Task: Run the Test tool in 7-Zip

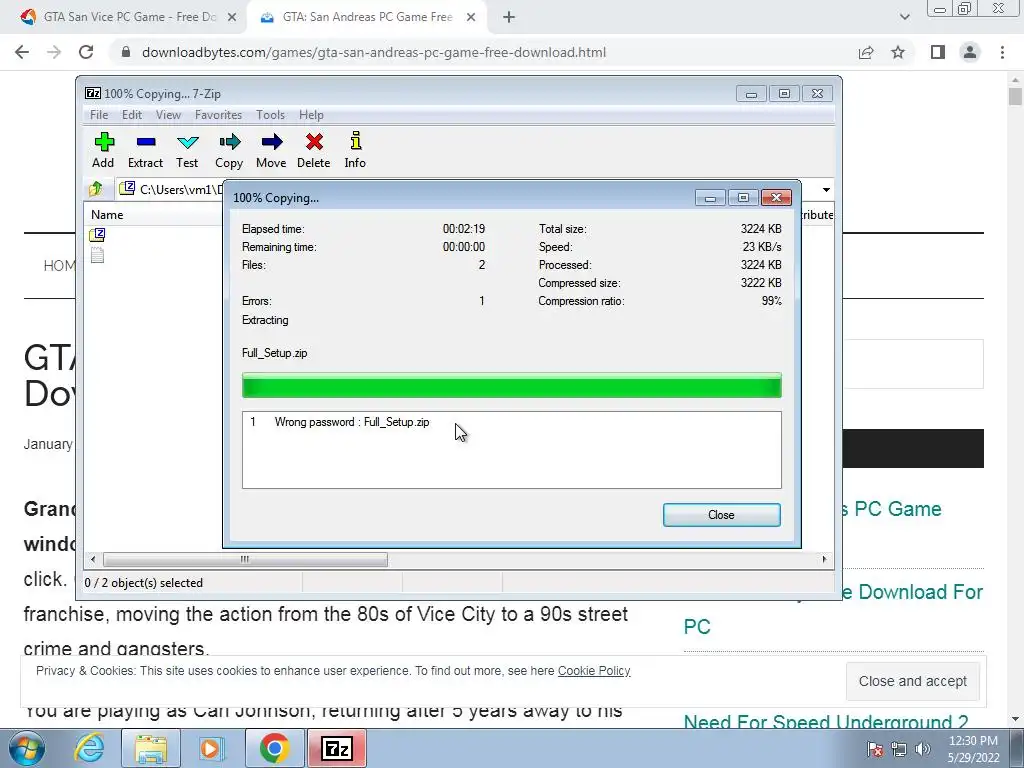Action: pyautogui.click(x=187, y=150)
